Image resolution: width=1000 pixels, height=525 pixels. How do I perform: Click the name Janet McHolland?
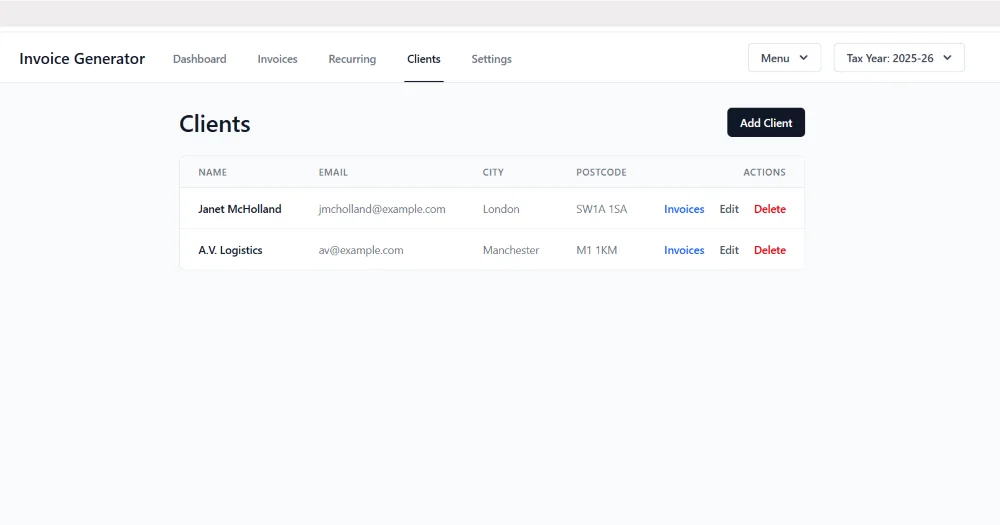tap(240, 209)
